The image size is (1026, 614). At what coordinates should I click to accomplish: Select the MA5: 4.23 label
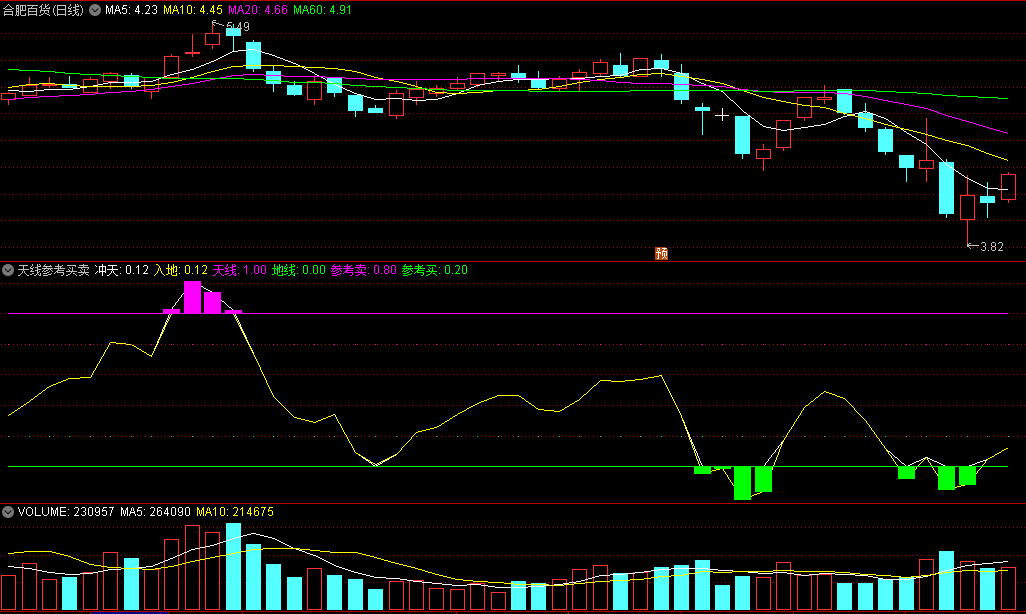pos(131,10)
